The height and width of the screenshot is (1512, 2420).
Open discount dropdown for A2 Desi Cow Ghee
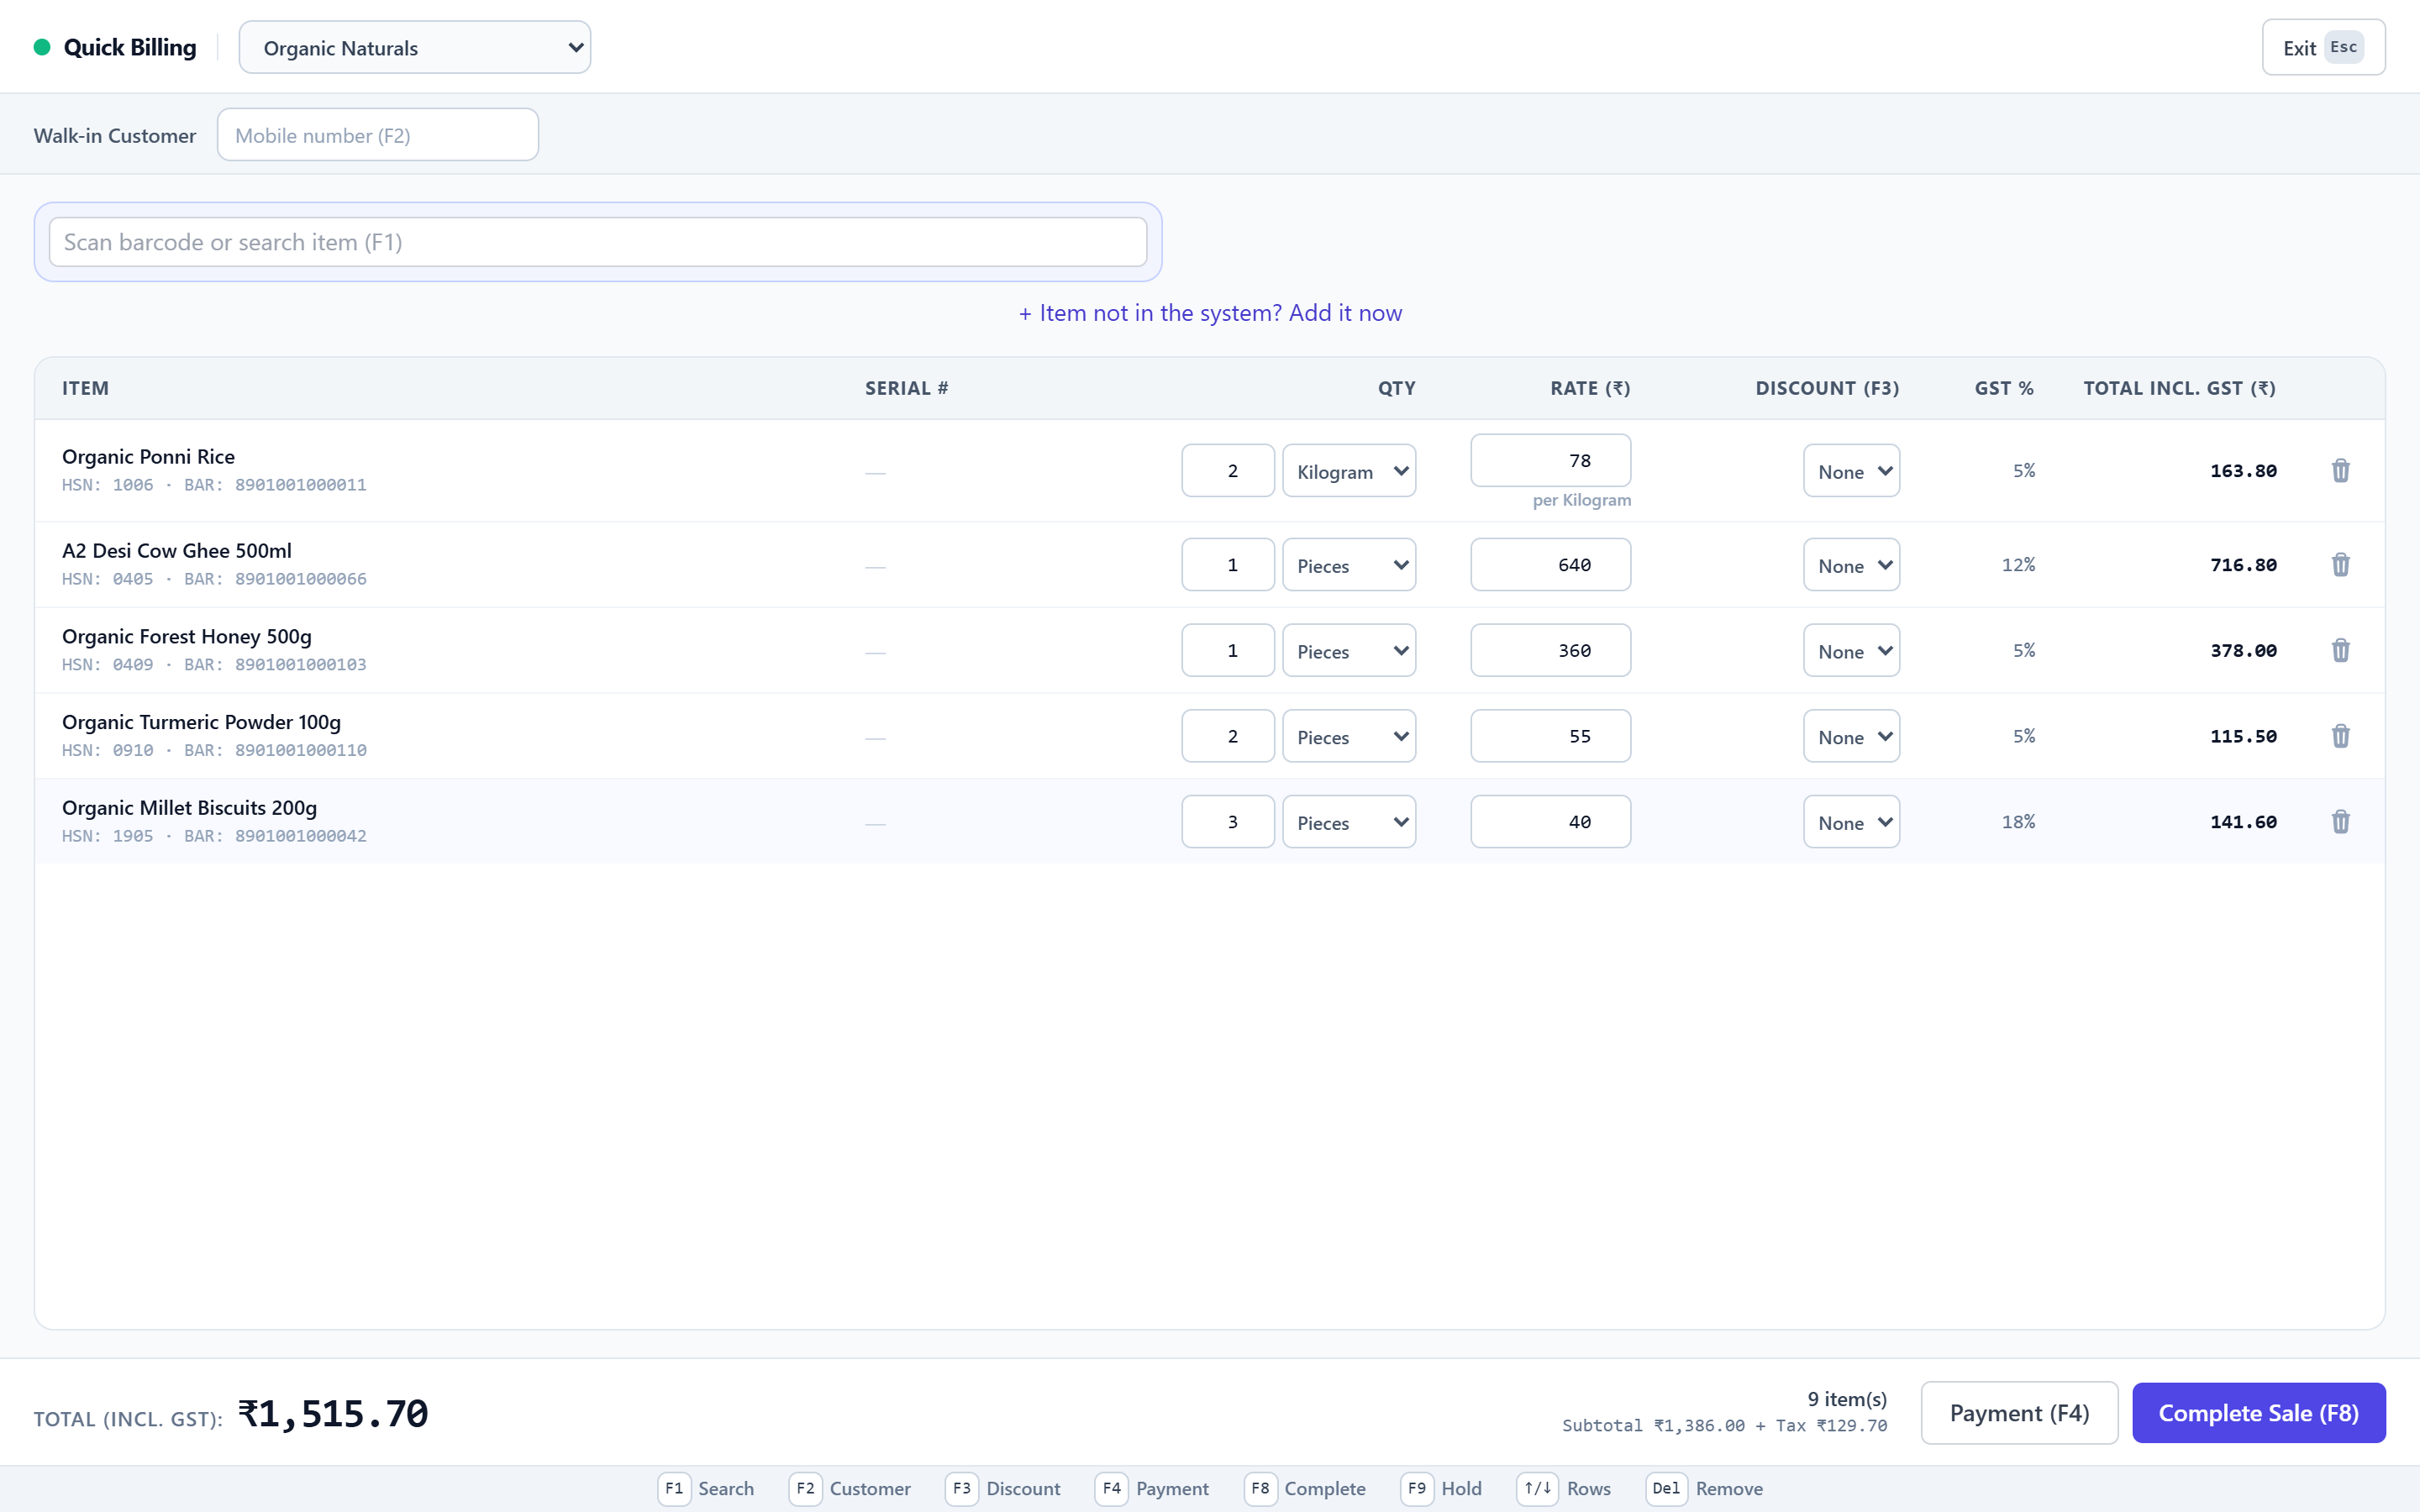click(x=1851, y=564)
